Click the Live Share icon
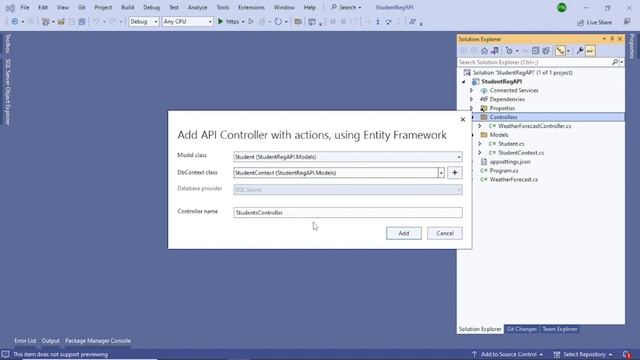640x360 pixels. [x=580, y=22]
